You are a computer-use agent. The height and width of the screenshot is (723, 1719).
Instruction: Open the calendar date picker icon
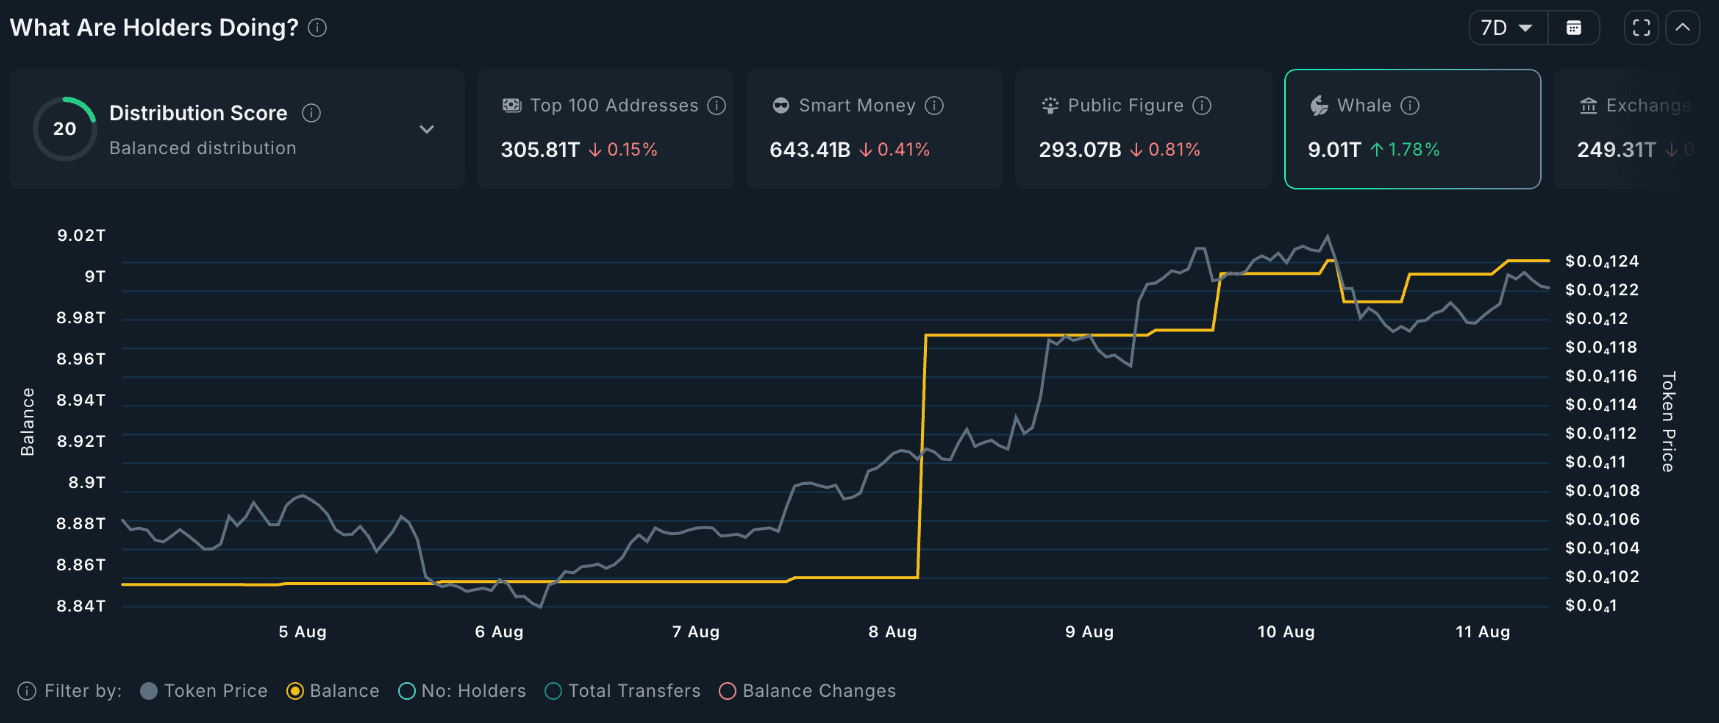pos(1574,28)
